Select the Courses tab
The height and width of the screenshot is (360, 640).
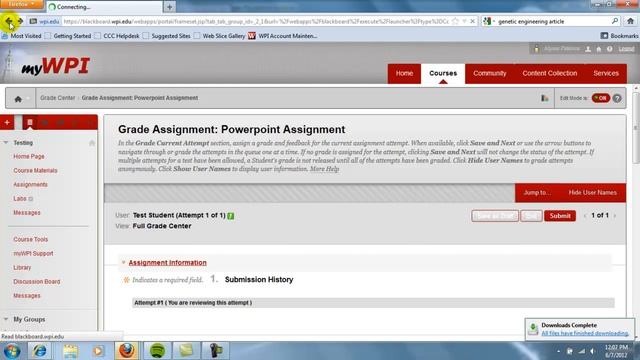[x=443, y=73]
